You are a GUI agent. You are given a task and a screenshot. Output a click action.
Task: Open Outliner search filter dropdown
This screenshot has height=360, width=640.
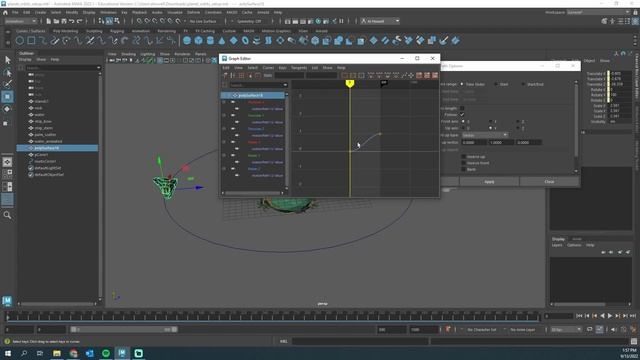click(x=99, y=68)
